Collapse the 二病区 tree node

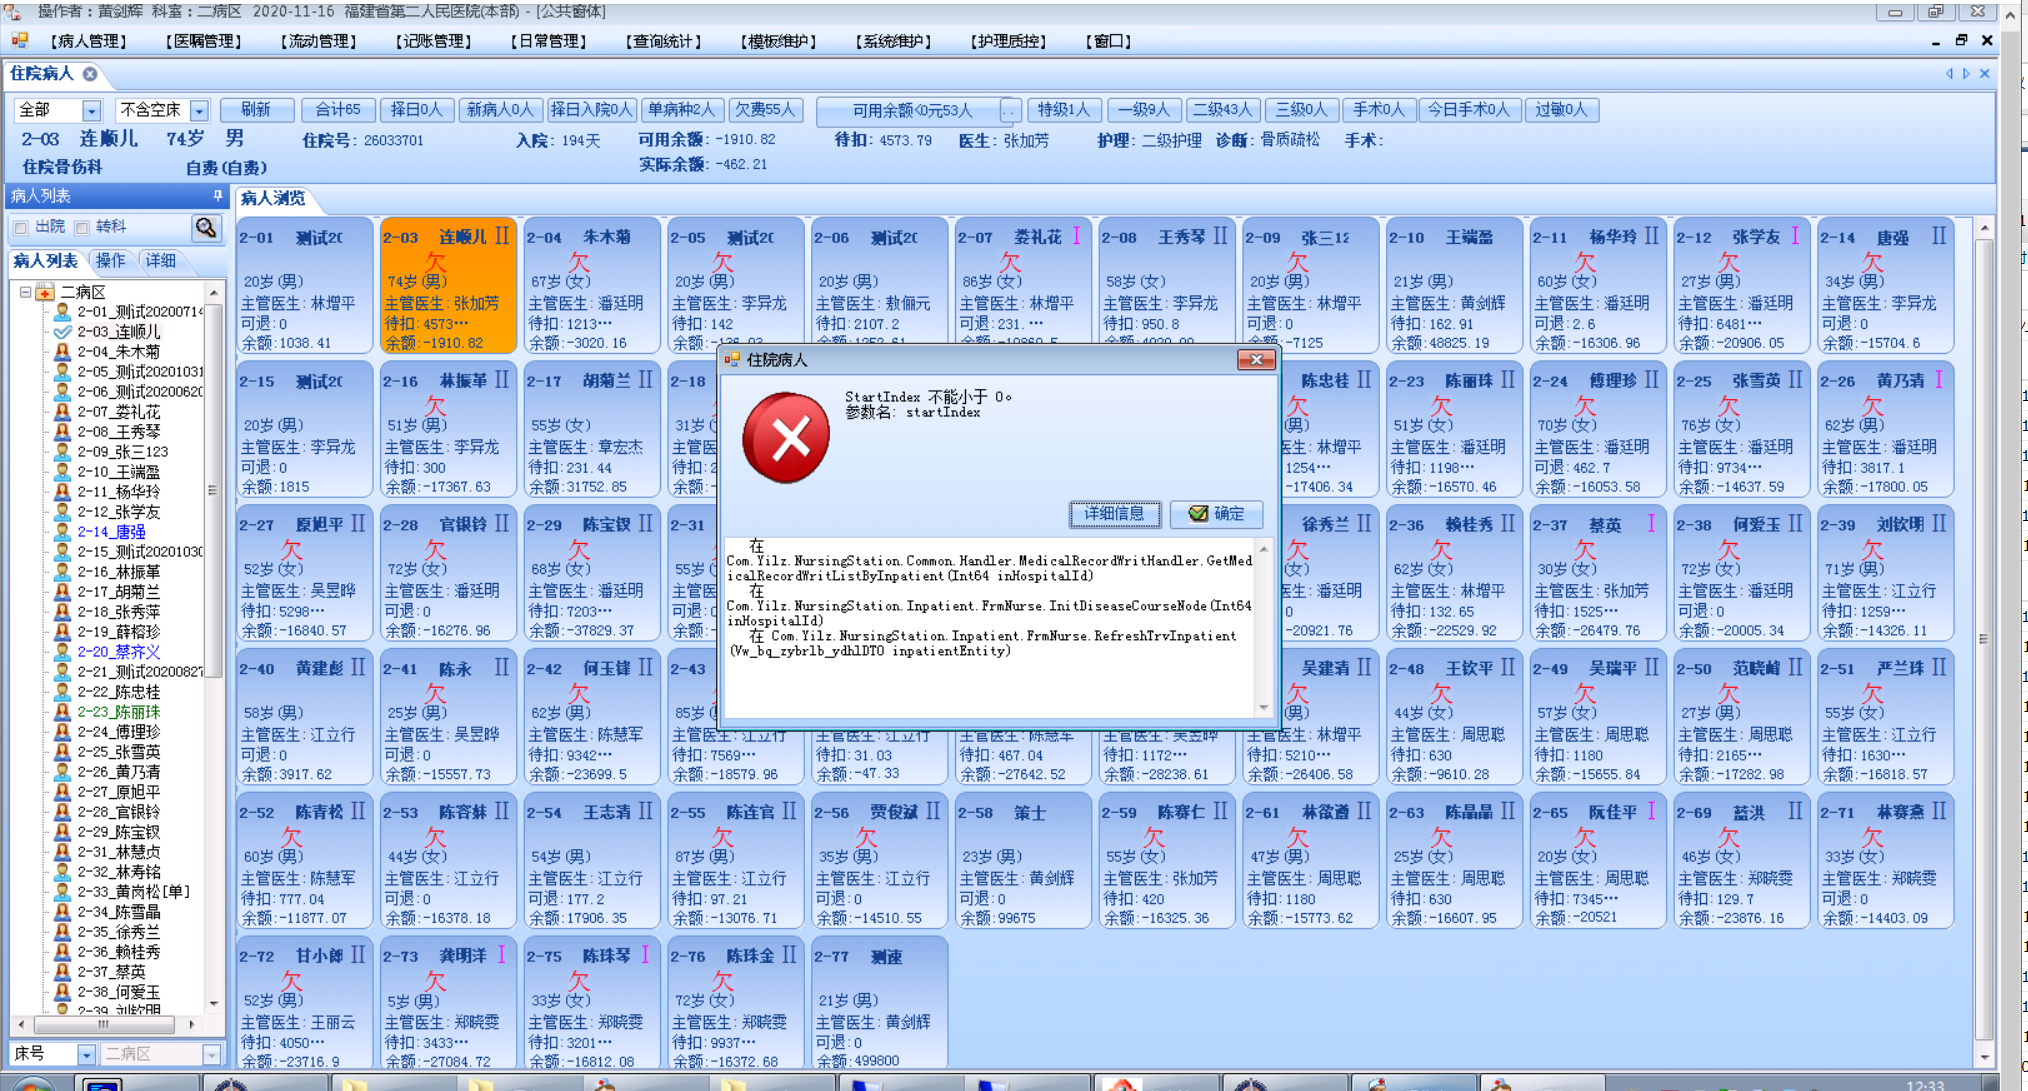[x=25, y=292]
